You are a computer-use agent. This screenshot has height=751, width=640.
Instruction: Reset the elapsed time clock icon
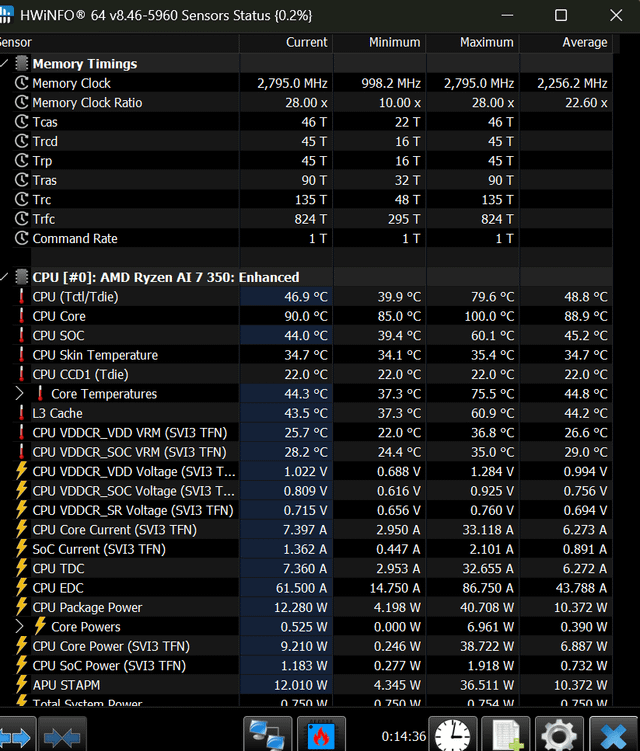[453, 735]
